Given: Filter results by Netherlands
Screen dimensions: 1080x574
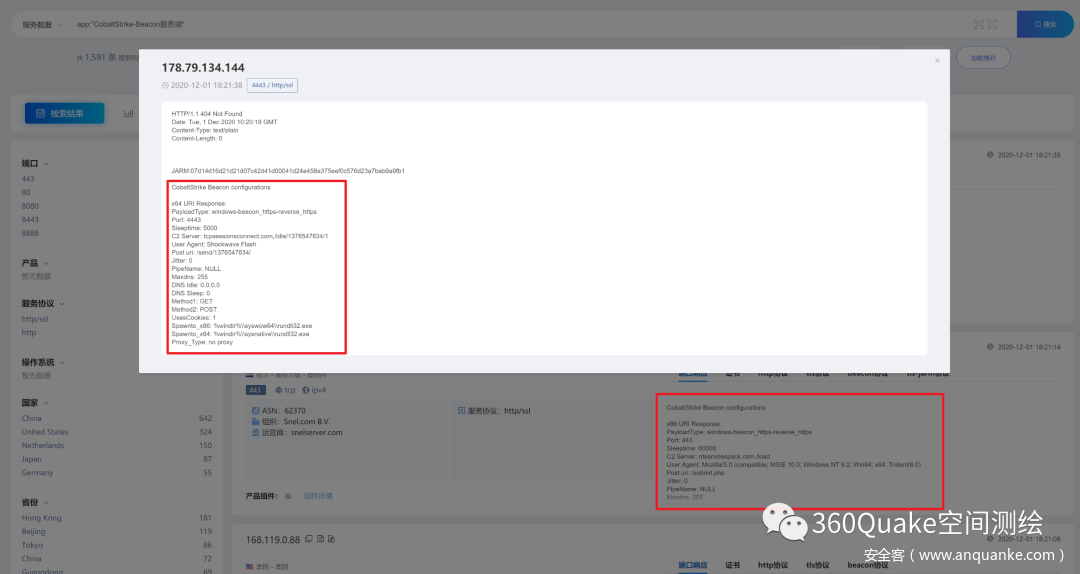Looking at the screenshot, I should click(43, 445).
